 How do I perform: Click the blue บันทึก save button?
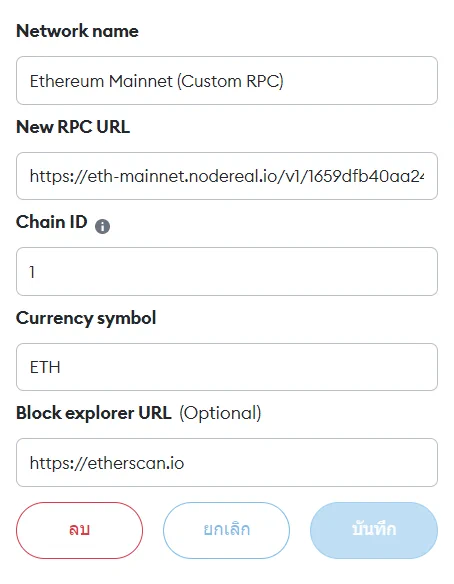coord(374,530)
